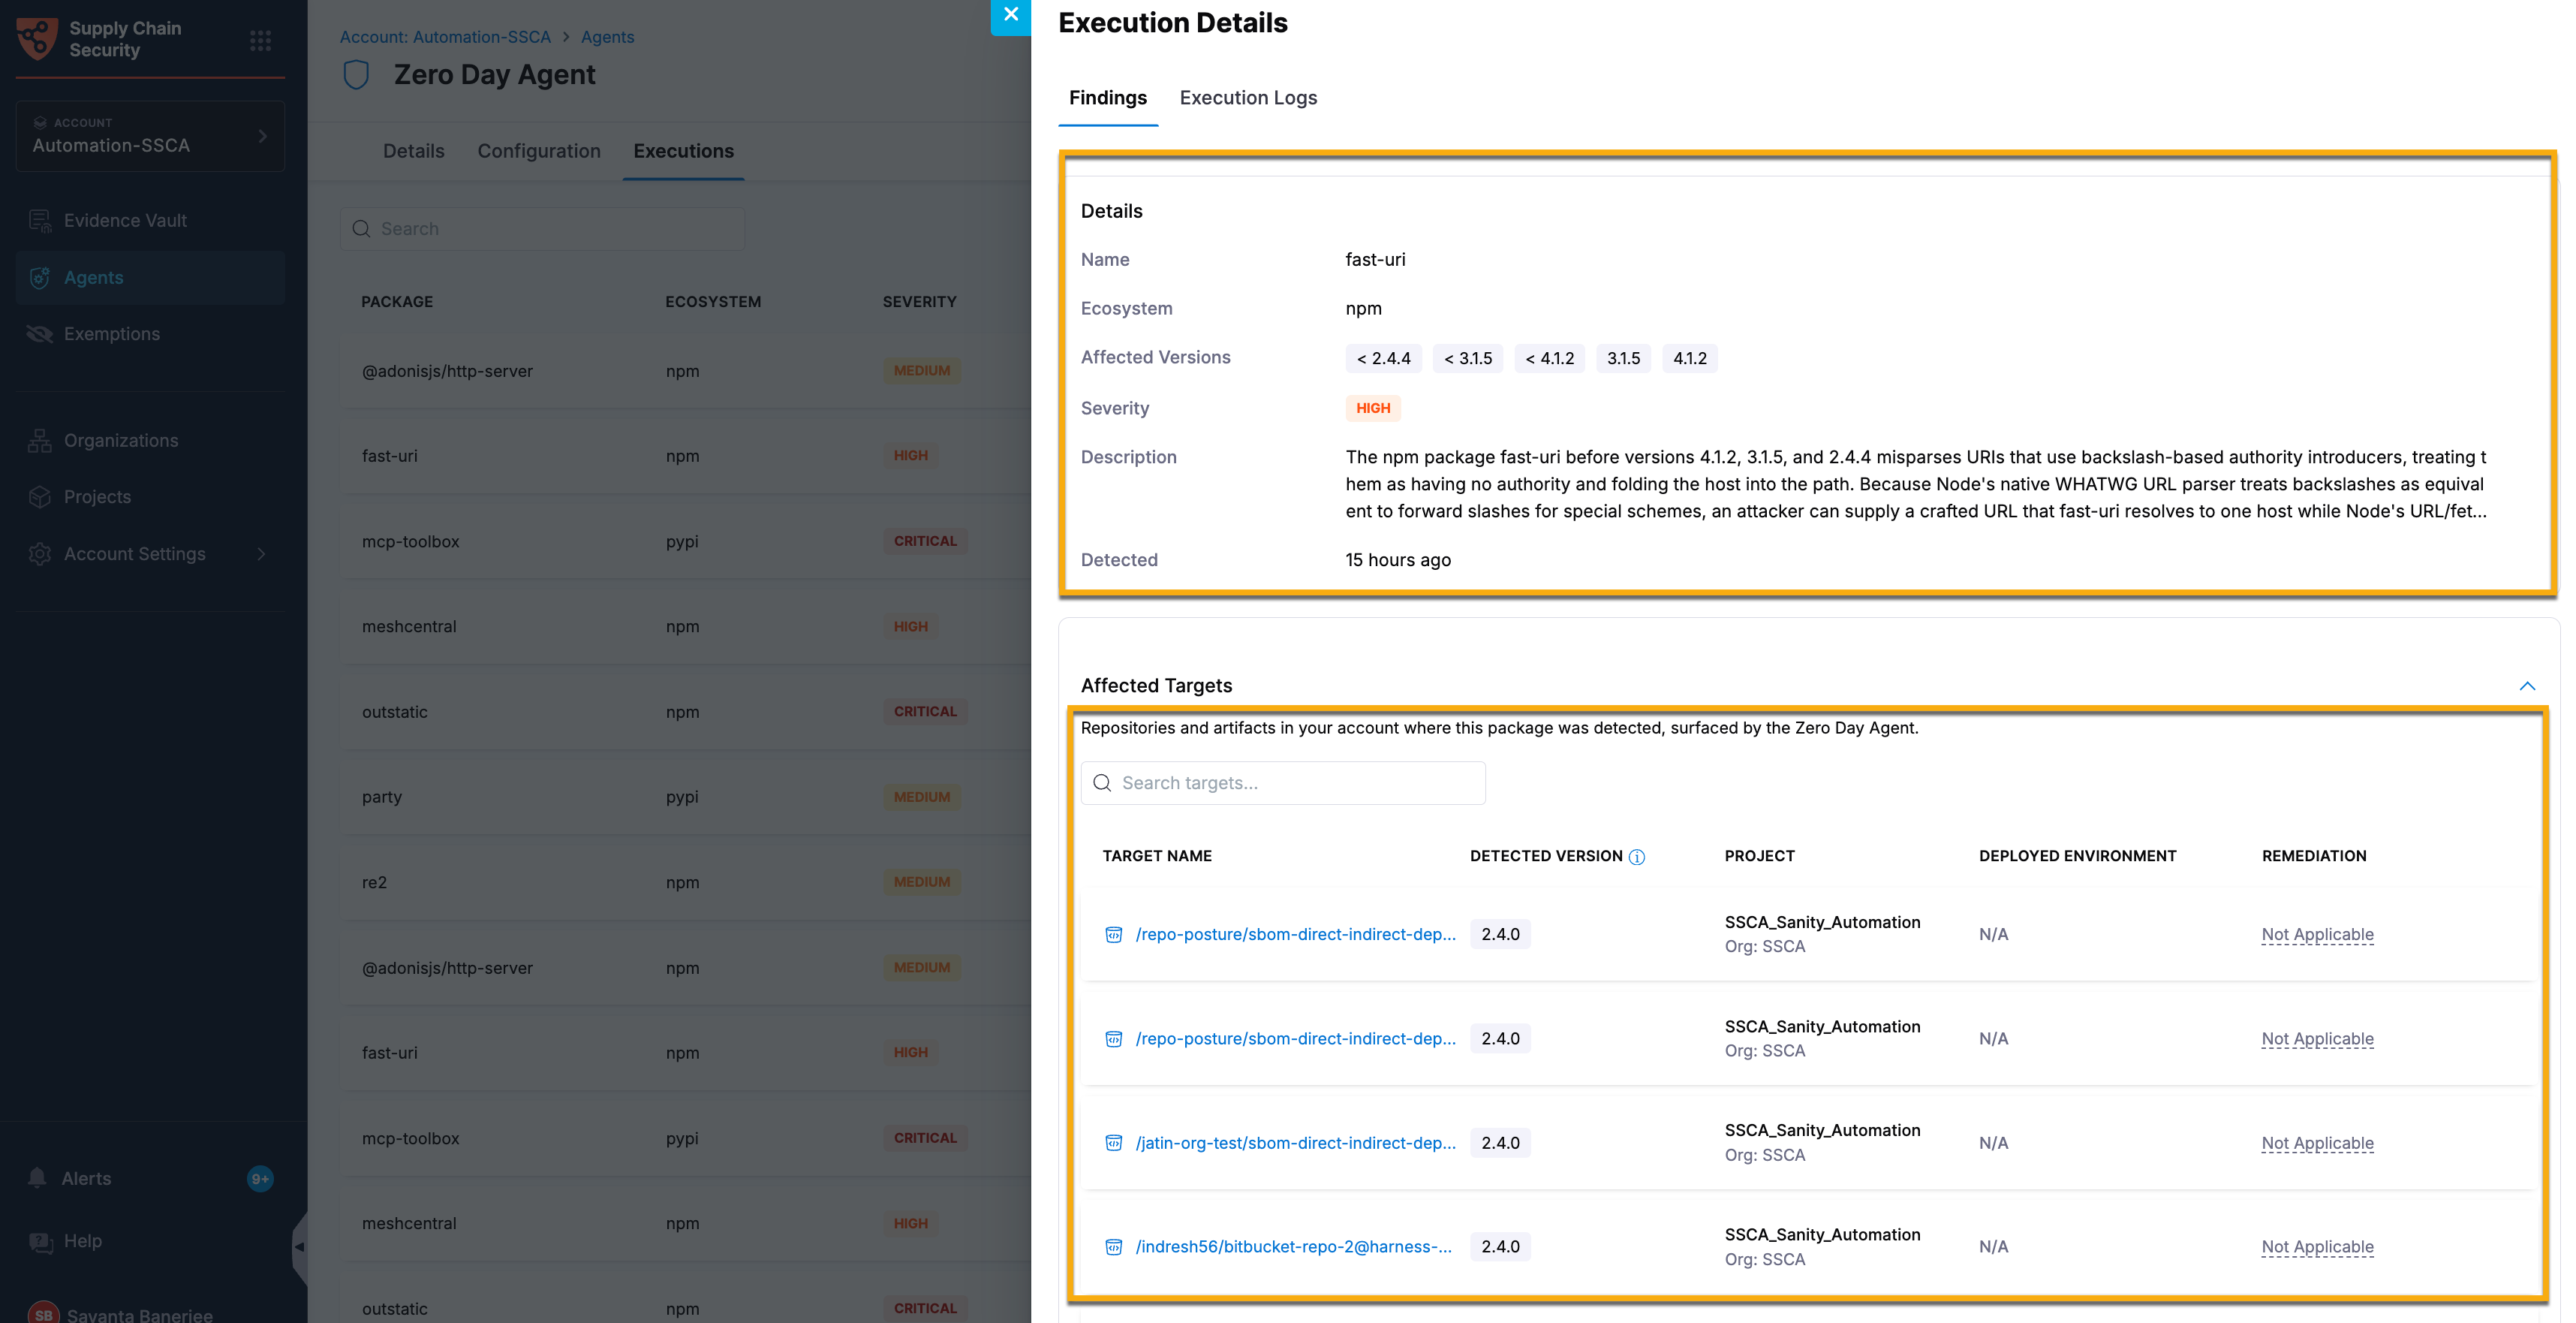Viewport: 2576px width, 1323px height.
Task: Click the ECOSYSTEM column header
Action: [x=713, y=302]
